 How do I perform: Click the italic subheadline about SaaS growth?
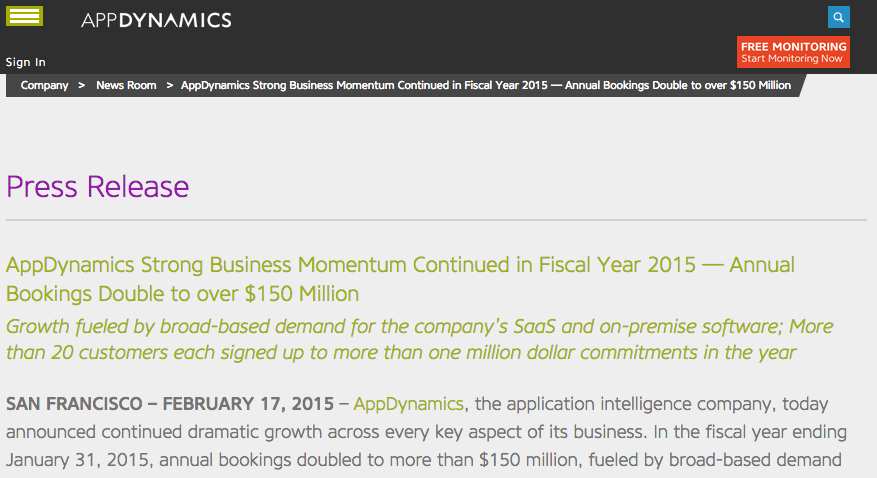[419, 339]
